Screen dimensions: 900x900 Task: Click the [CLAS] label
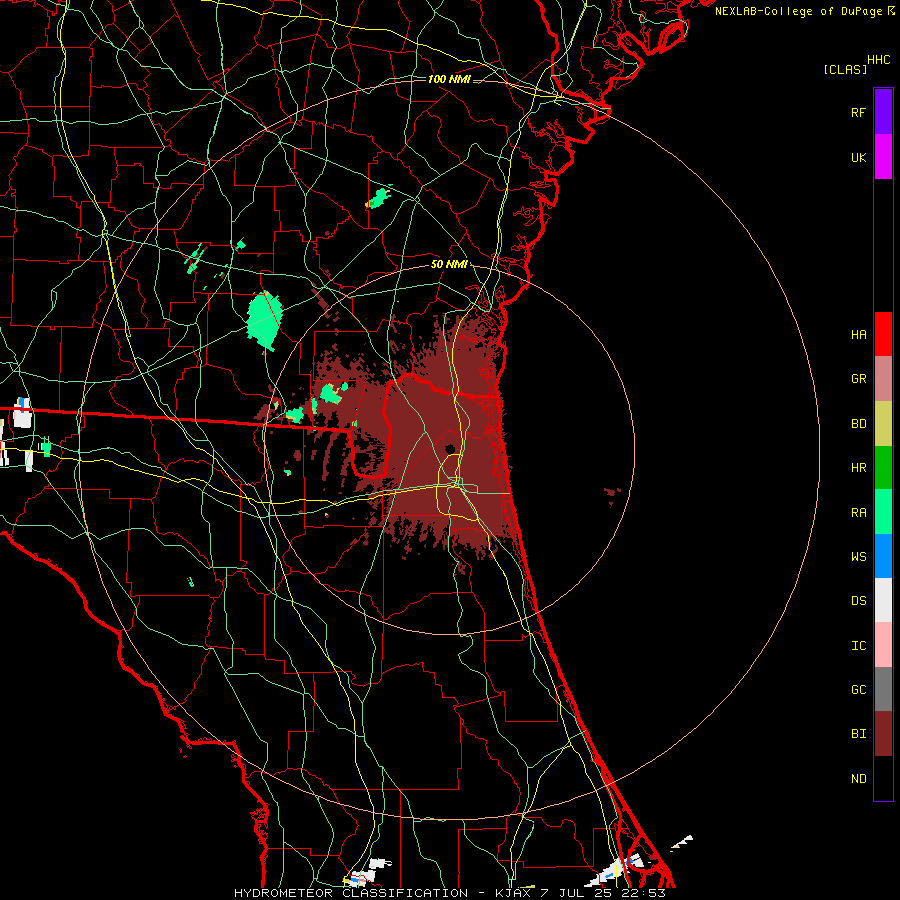pyautogui.click(x=845, y=69)
